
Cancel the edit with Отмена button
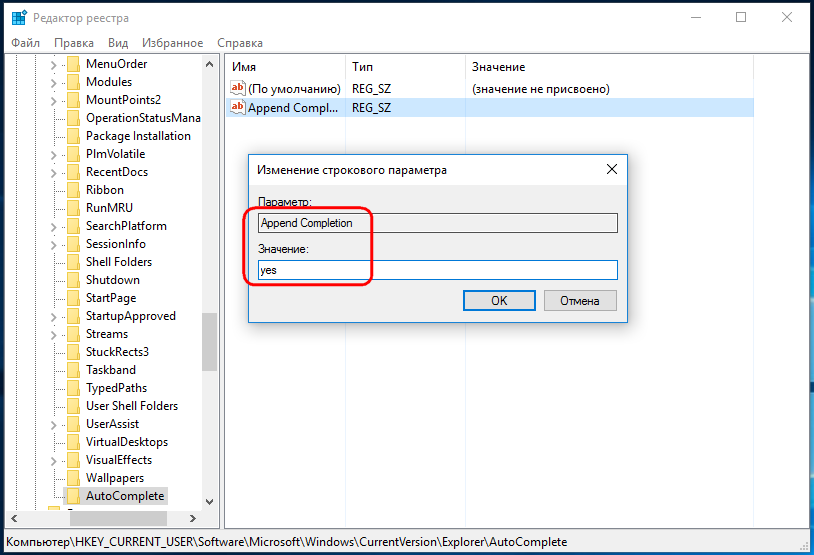580,301
